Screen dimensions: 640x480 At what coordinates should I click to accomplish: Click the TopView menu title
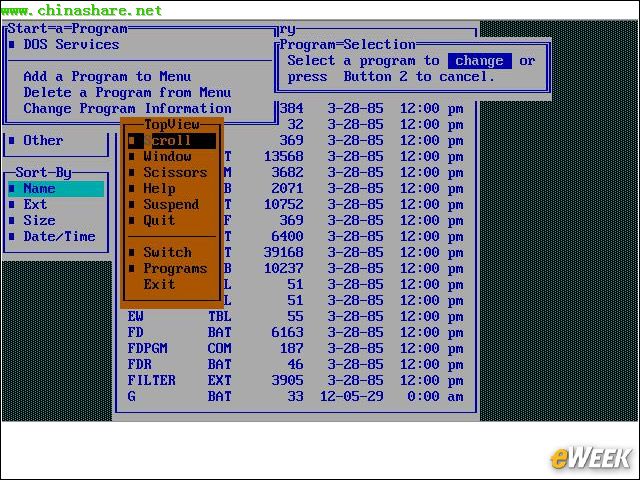[x=172, y=124]
